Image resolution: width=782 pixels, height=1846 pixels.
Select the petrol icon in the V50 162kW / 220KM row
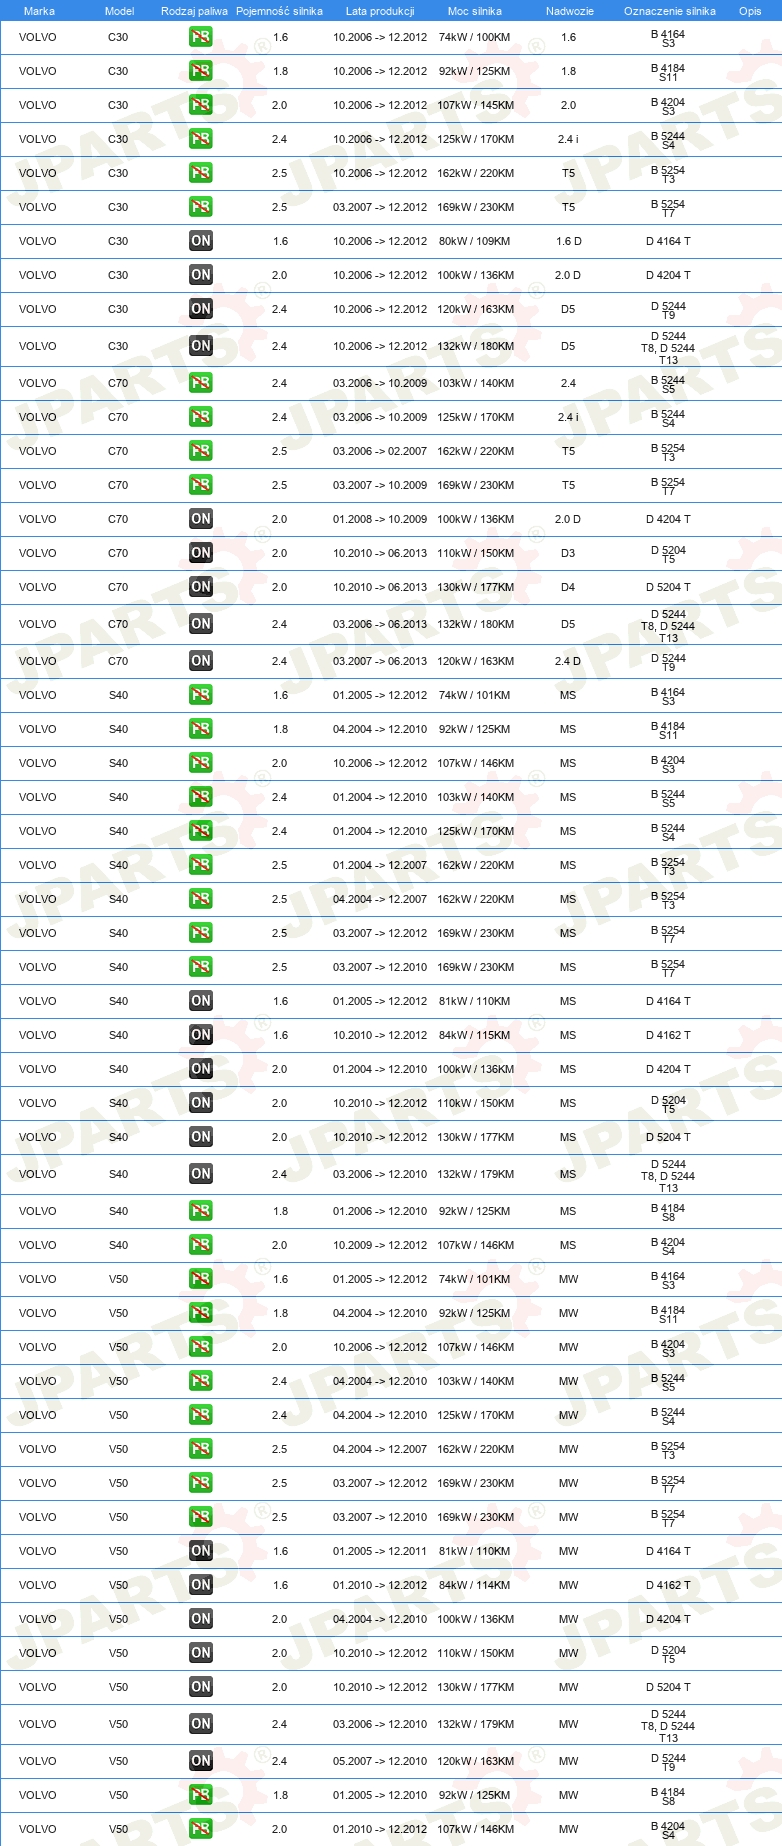(201, 1449)
